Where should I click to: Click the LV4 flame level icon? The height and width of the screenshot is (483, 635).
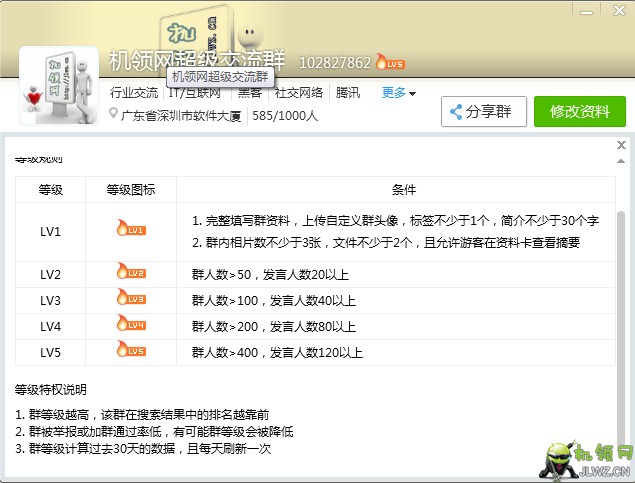coord(131,323)
